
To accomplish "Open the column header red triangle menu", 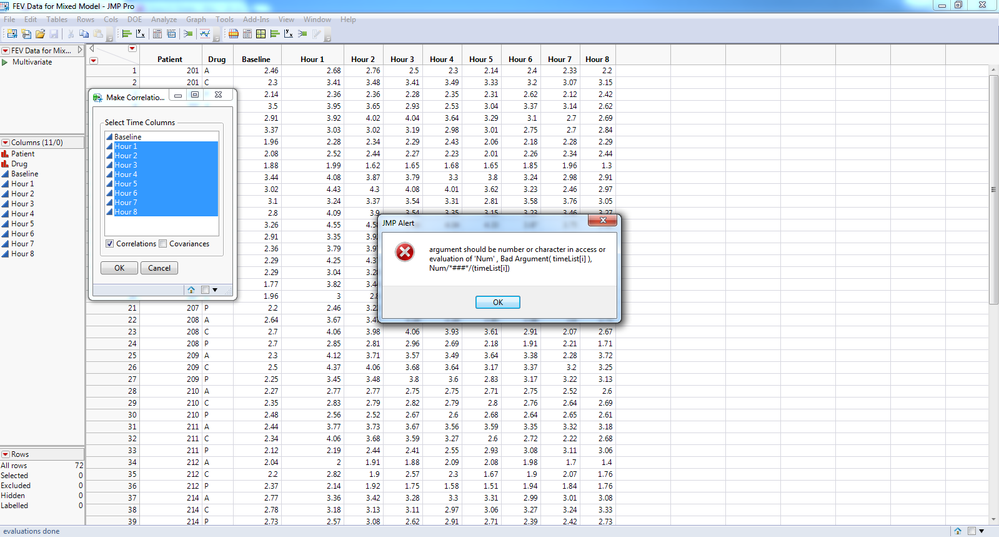I will click(133, 48).
